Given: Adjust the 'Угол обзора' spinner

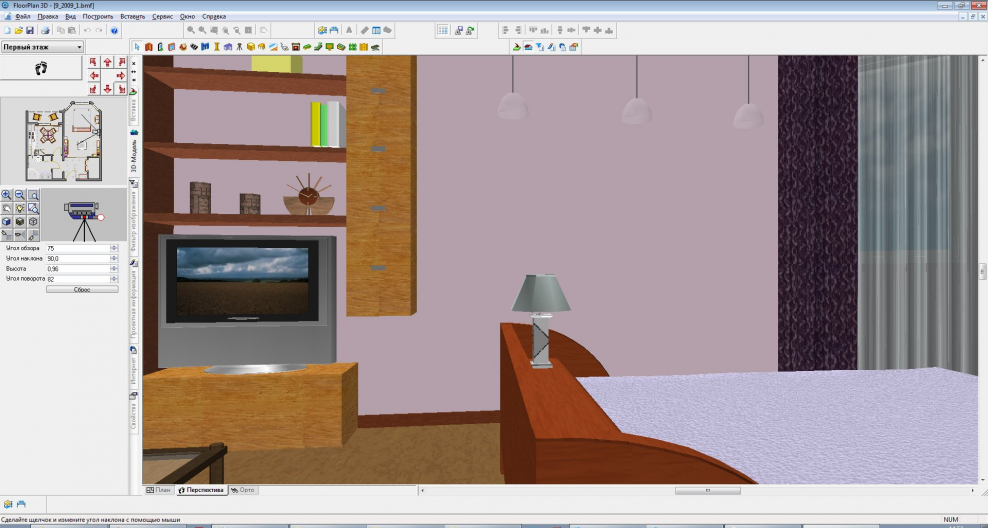Looking at the screenshot, I should 114,248.
